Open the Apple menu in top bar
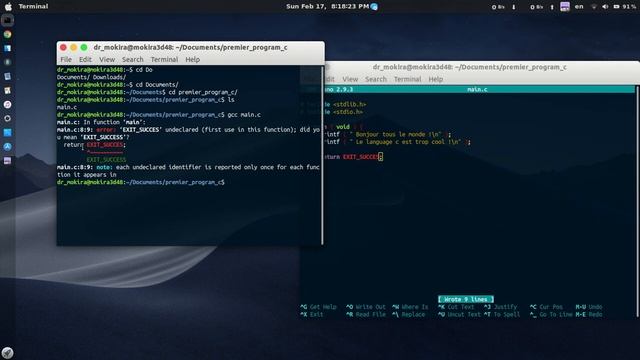 click(8, 7)
